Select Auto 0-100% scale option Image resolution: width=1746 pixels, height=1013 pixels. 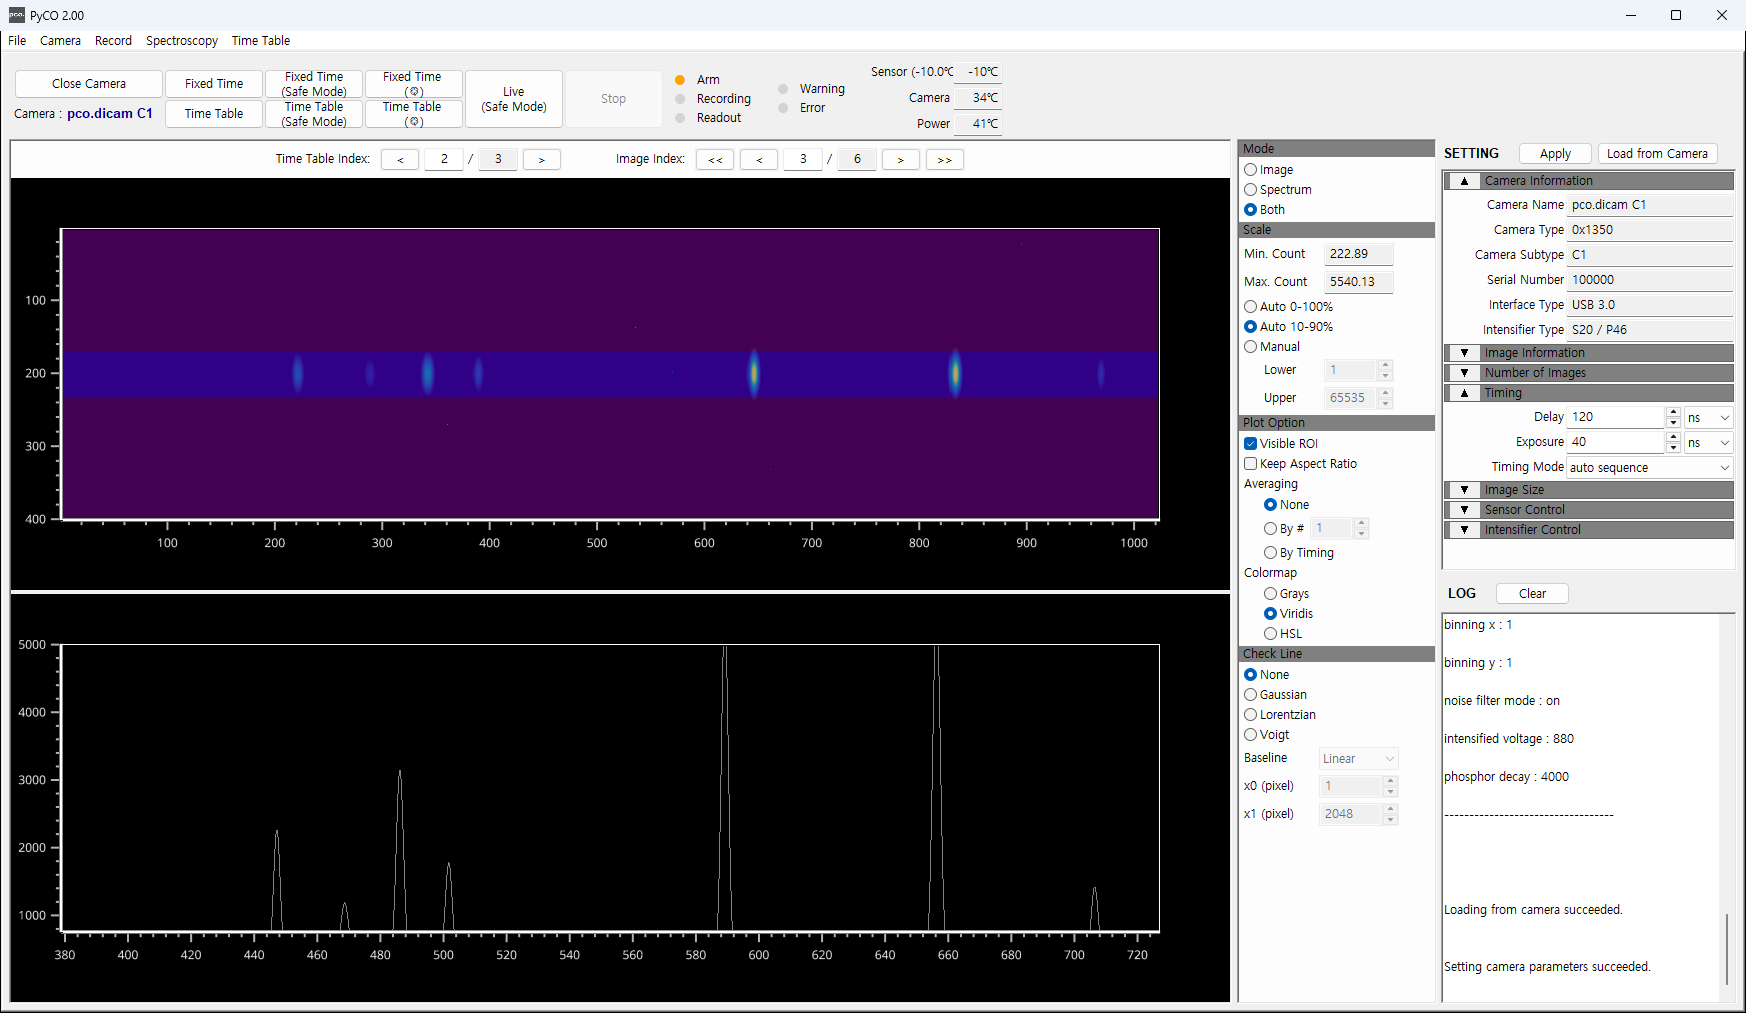click(1250, 307)
